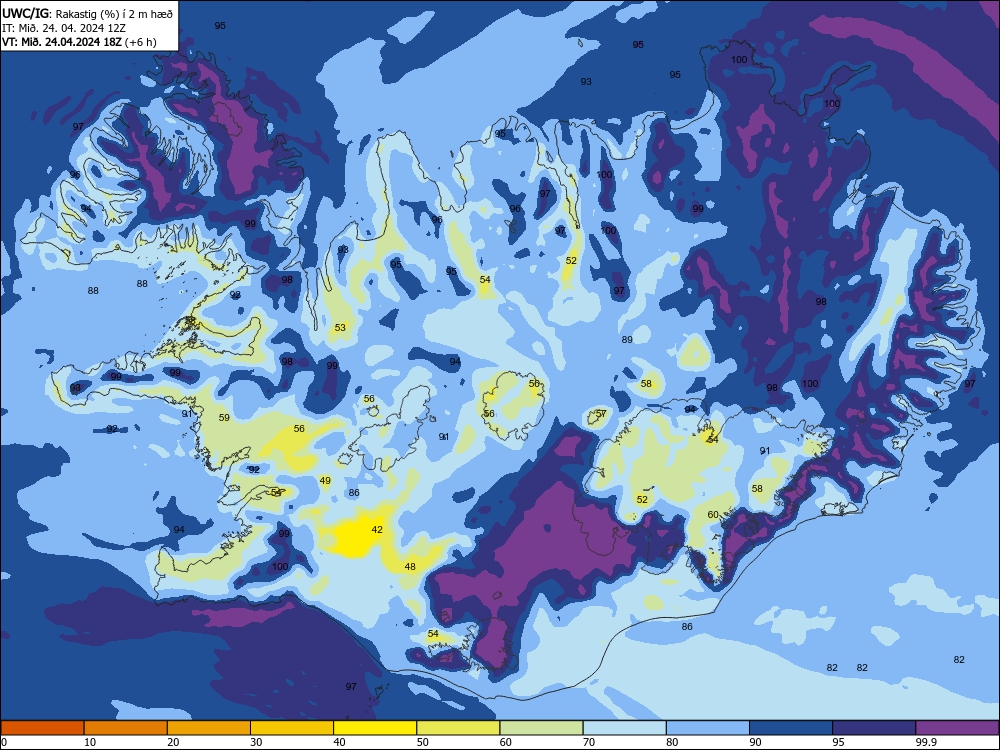Click the 70–80 pale blue legend swatch

click(x=624, y=728)
